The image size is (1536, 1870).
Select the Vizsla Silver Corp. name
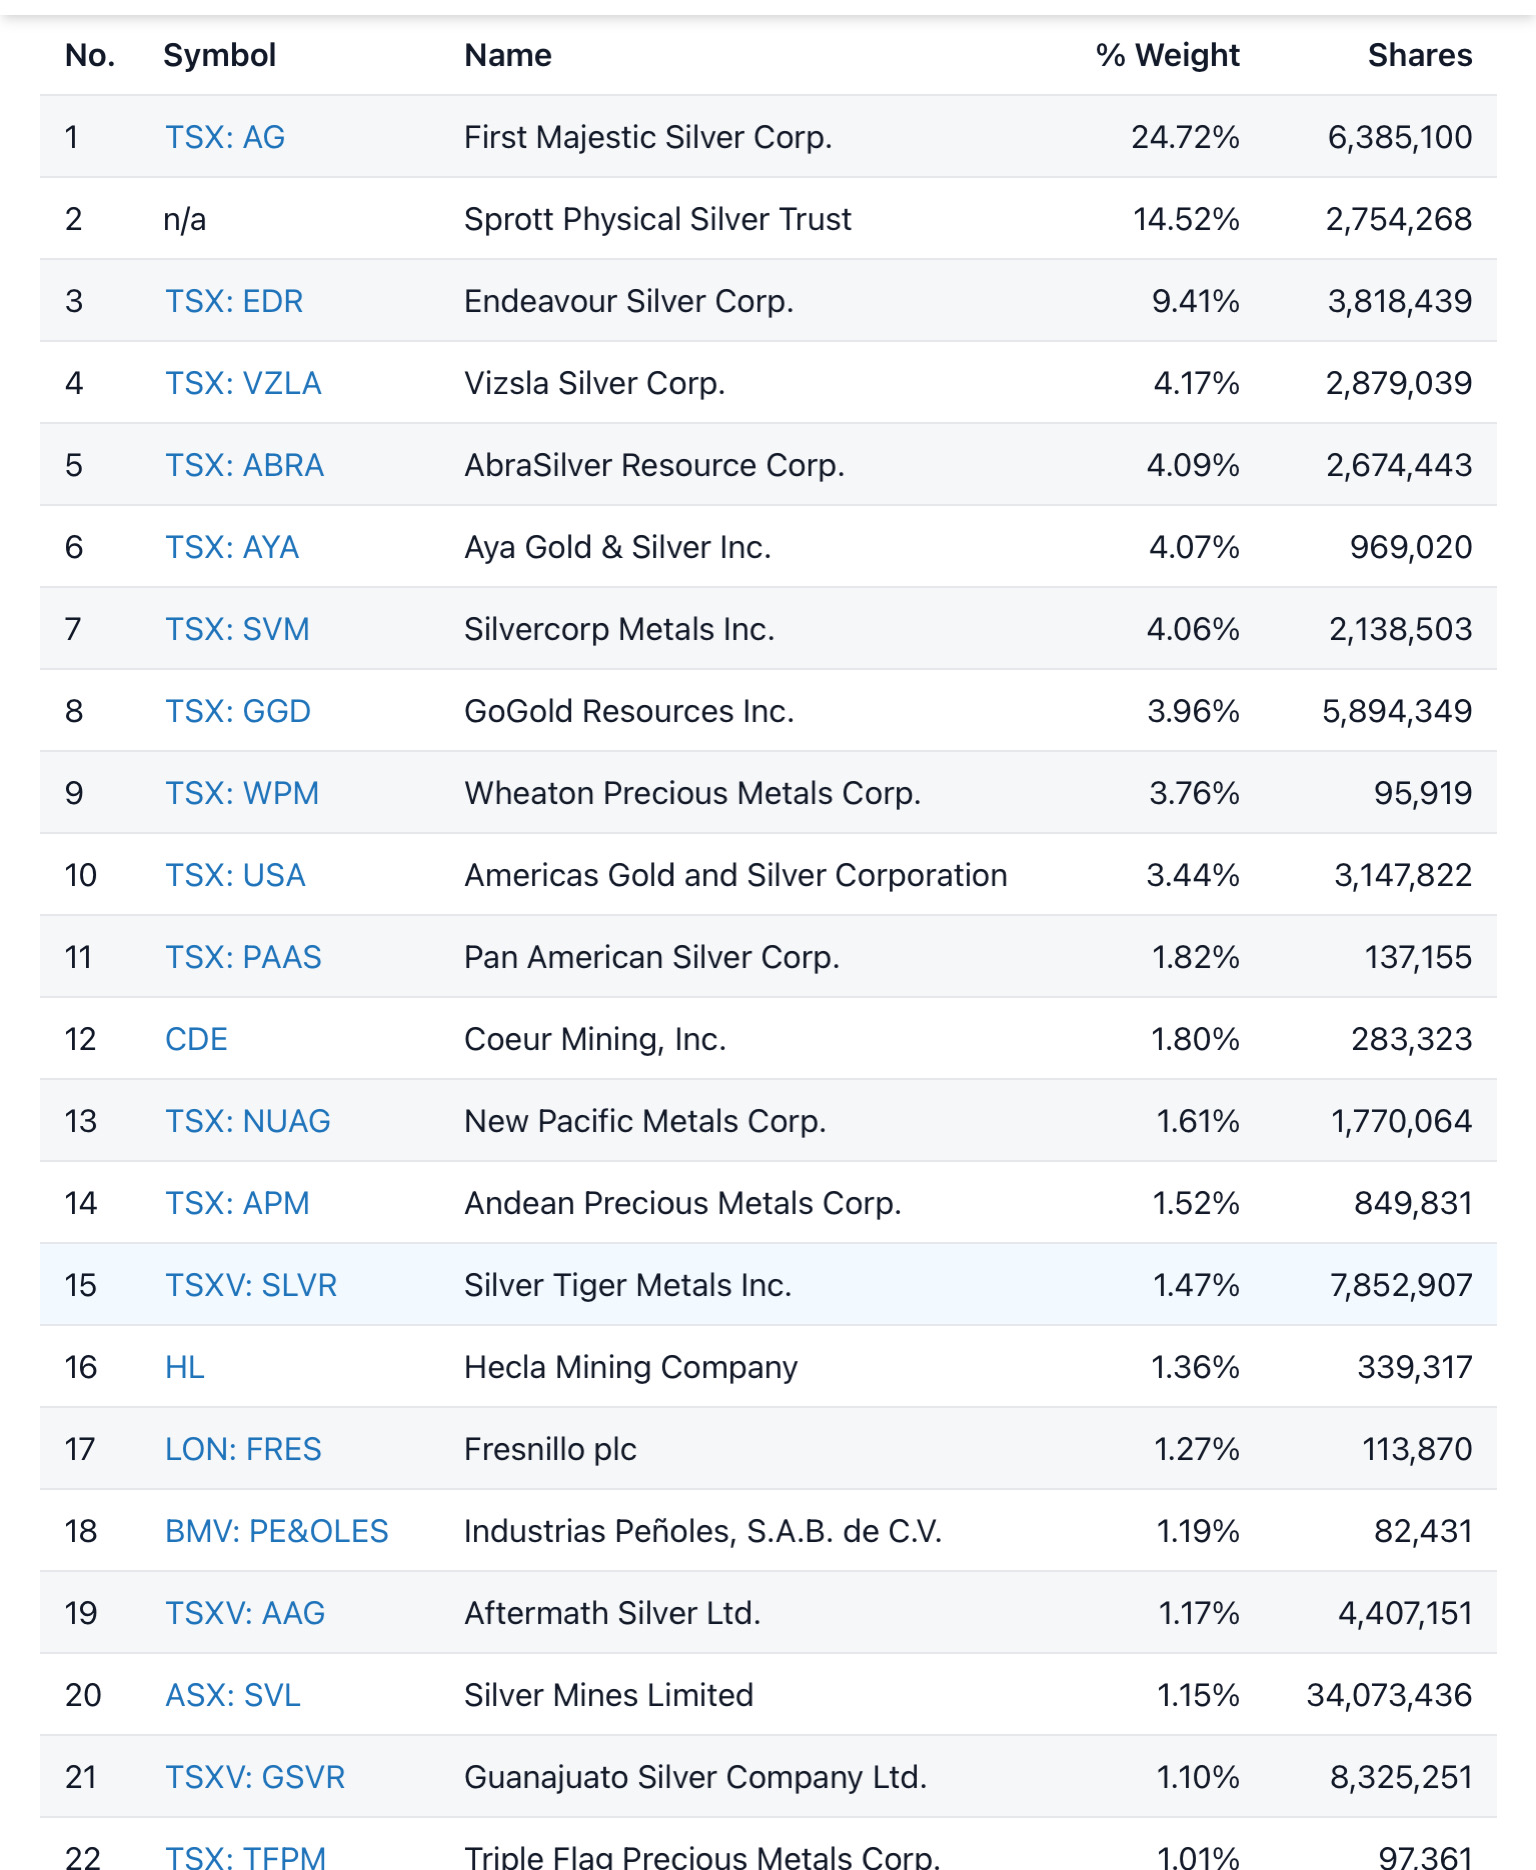click(x=595, y=383)
